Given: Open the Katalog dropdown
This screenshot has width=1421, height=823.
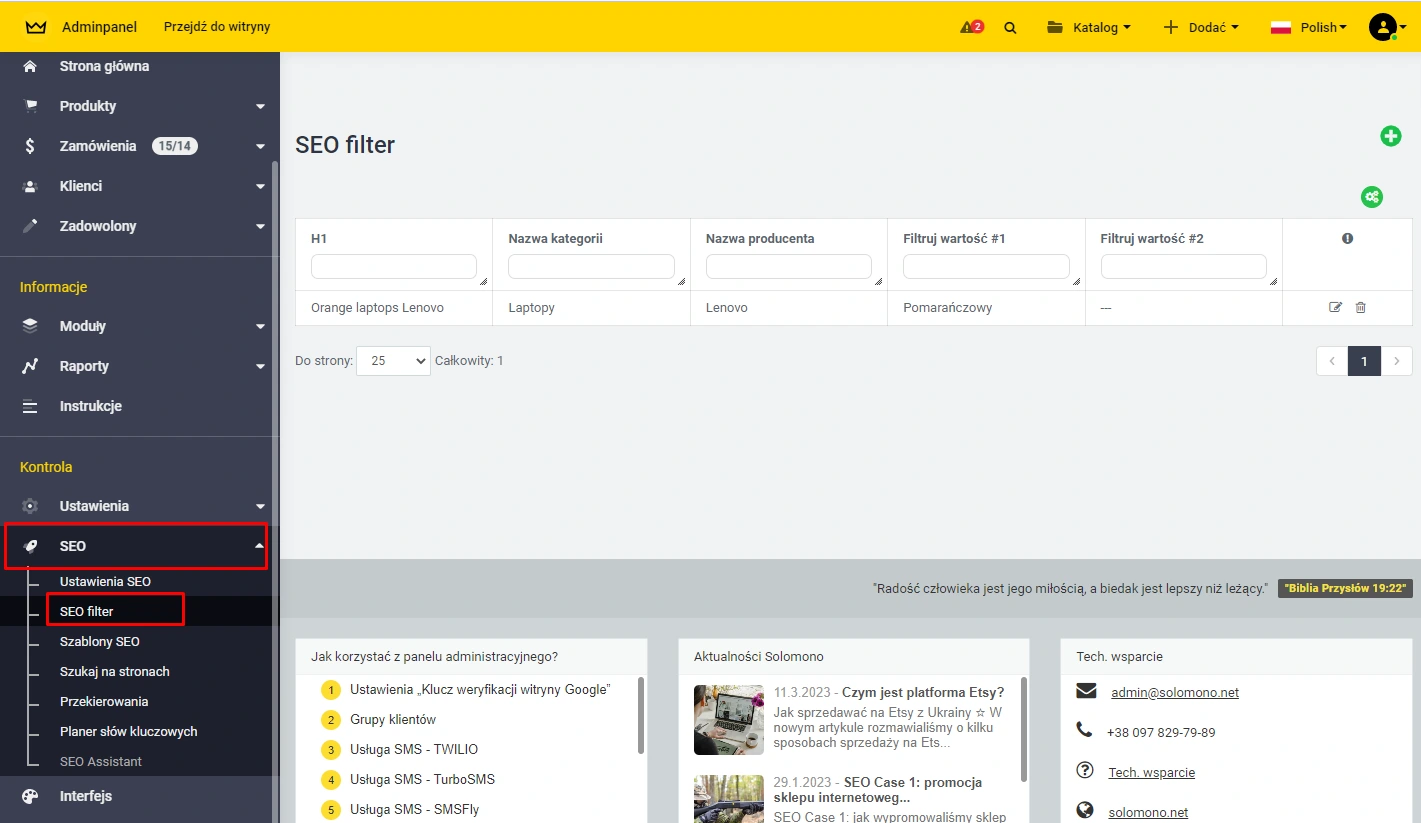Looking at the screenshot, I should point(1089,27).
